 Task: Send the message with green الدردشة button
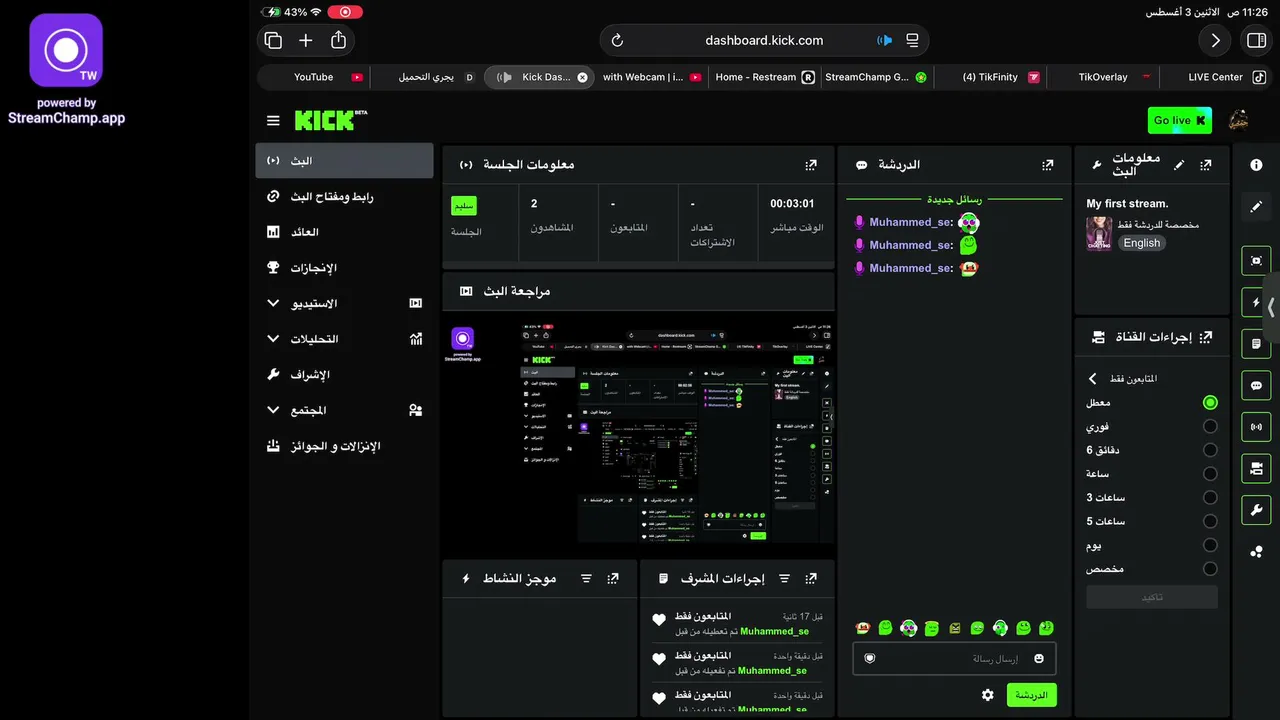point(1031,695)
